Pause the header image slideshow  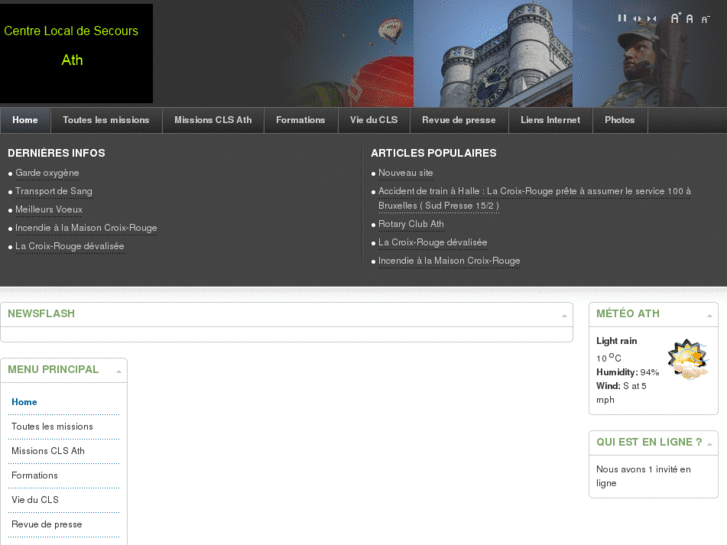pos(622,18)
